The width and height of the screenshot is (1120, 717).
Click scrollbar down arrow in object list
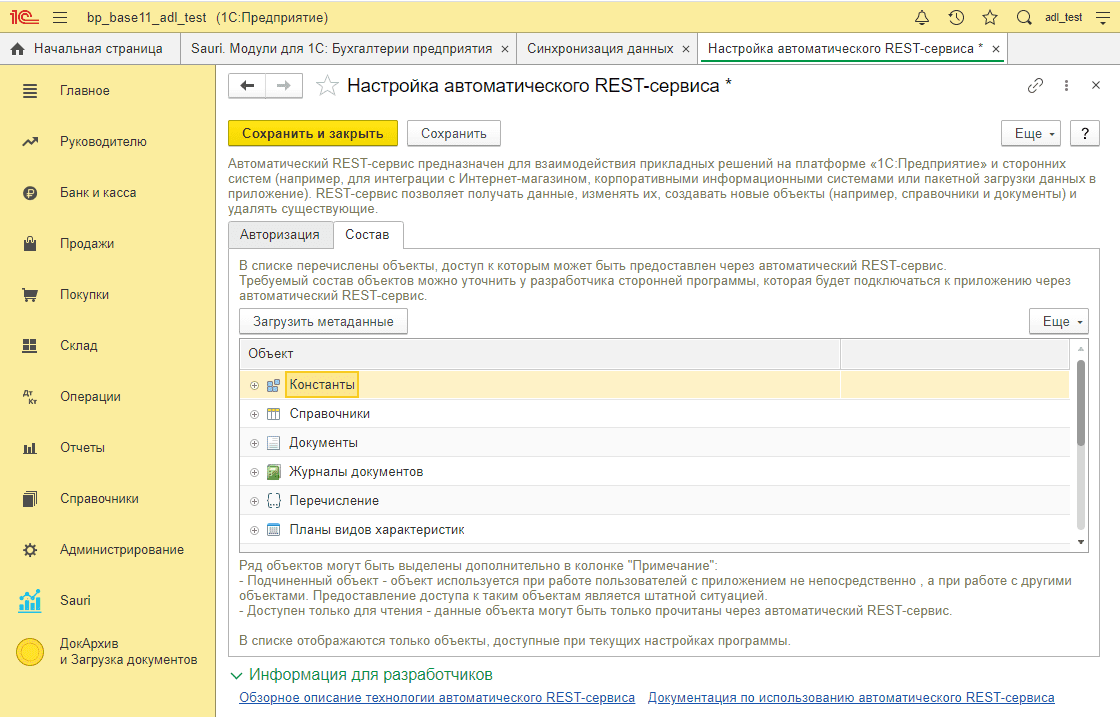pos(1081,542)
